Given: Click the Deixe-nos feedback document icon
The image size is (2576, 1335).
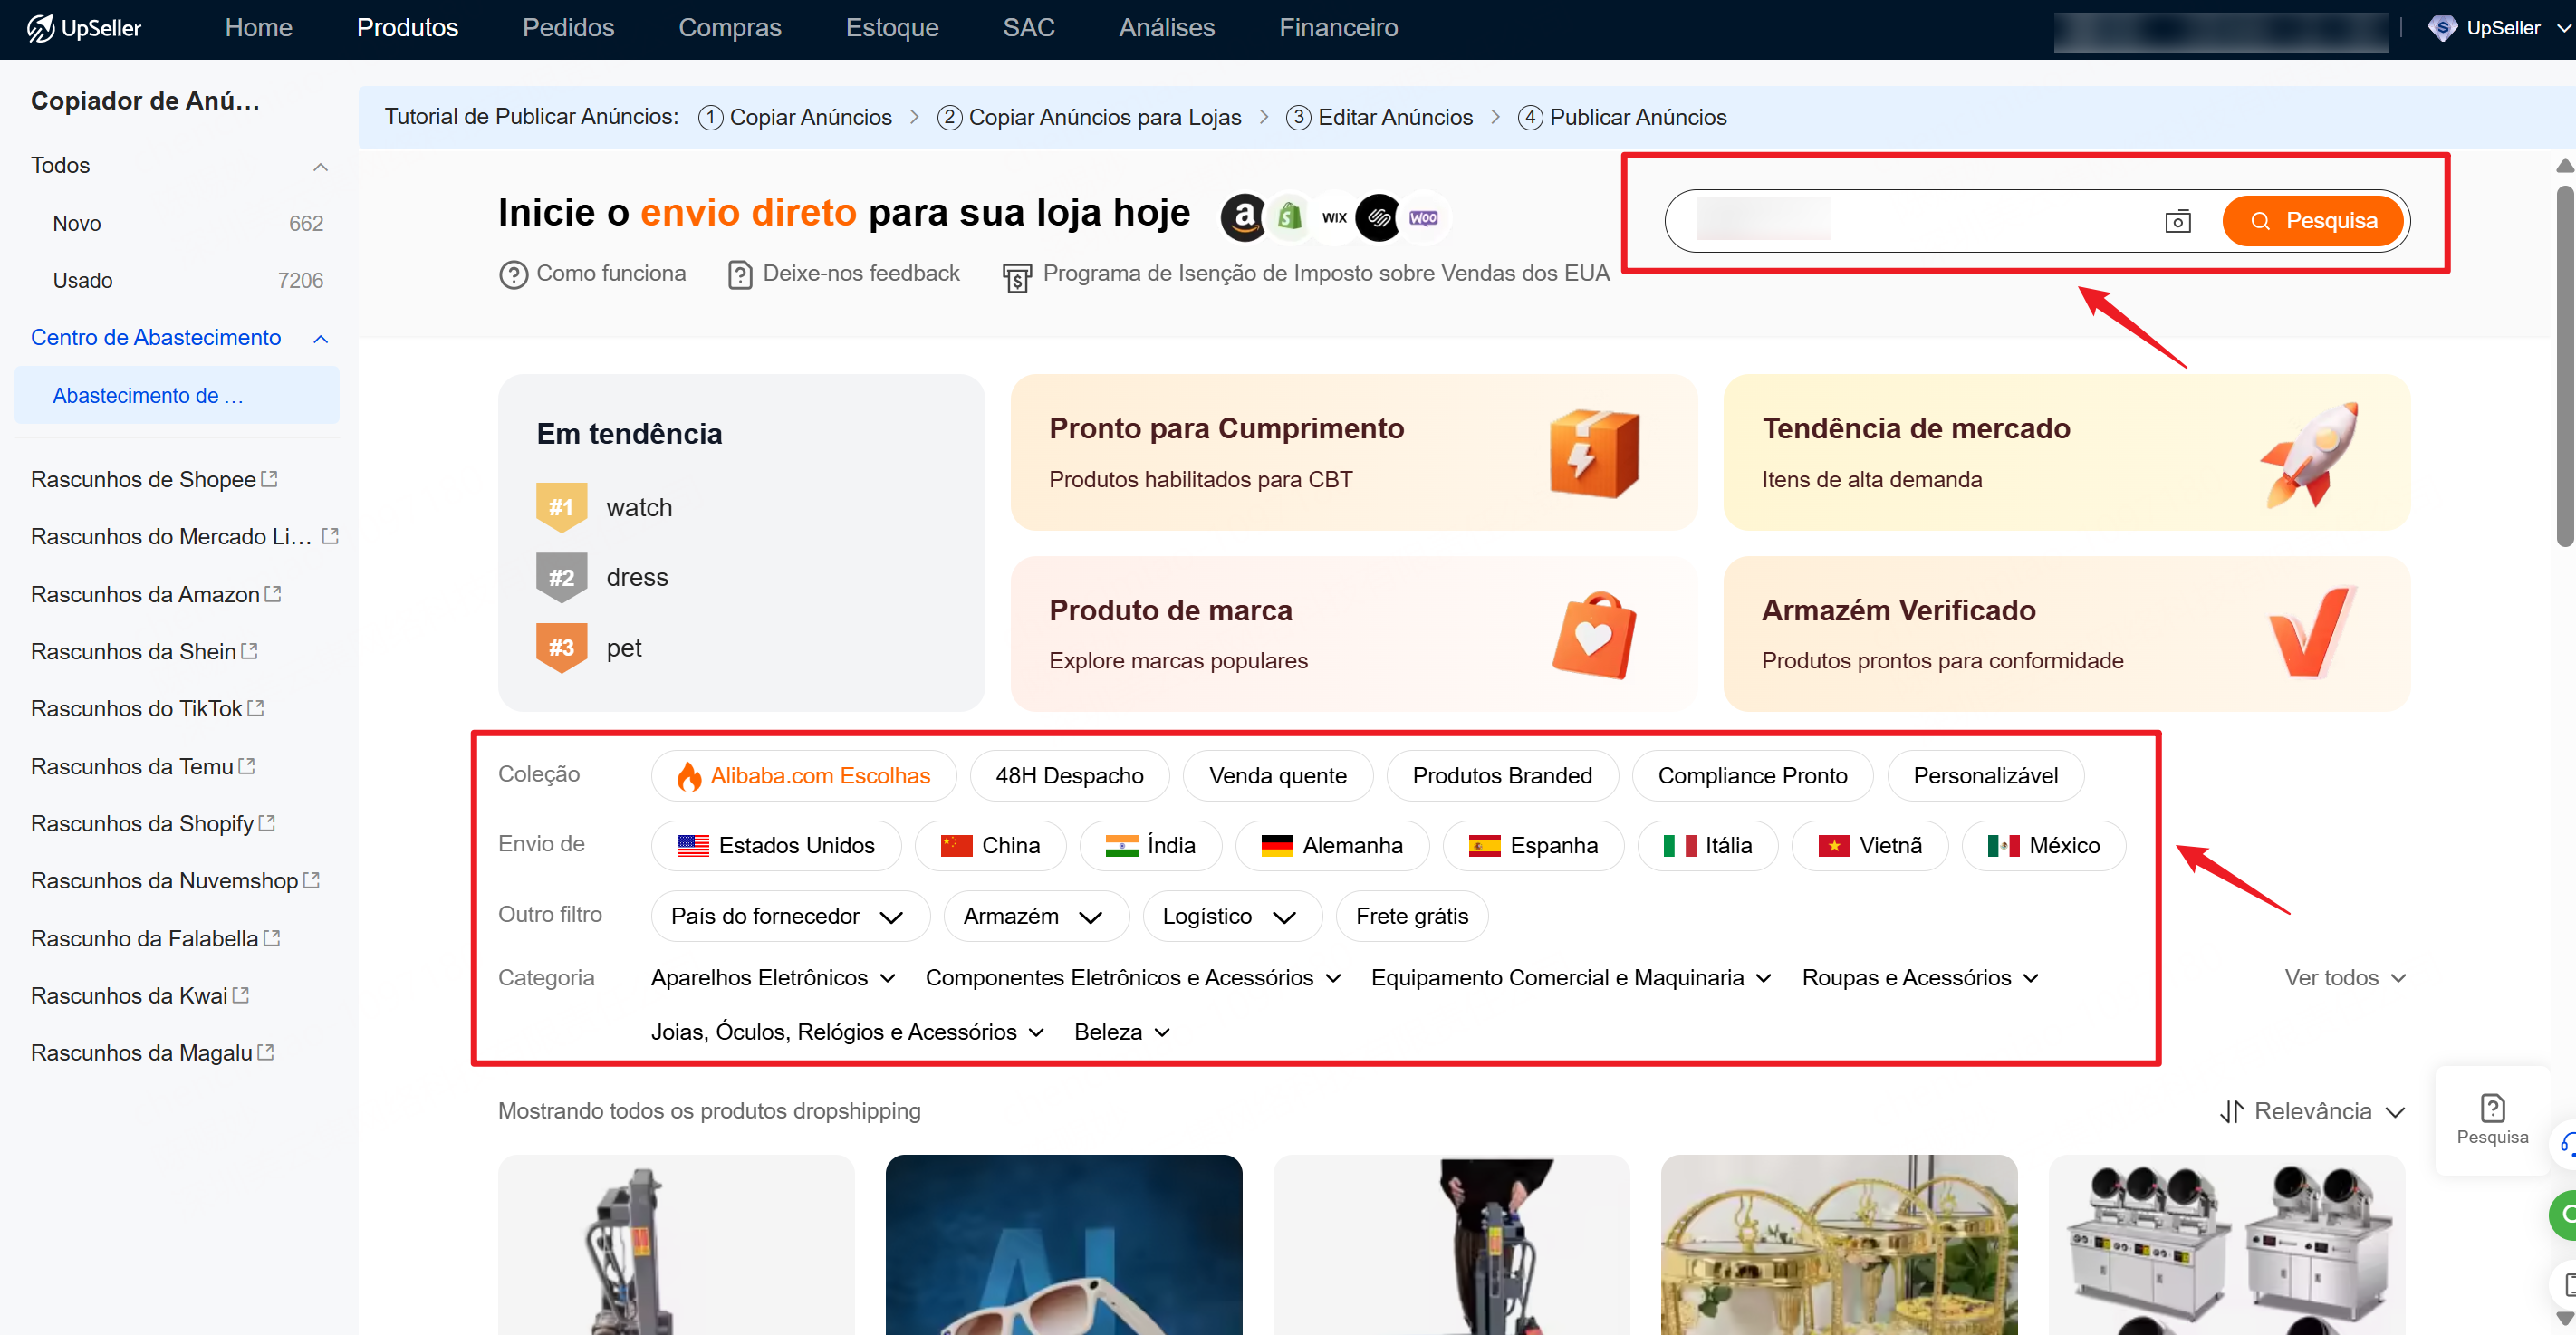Looking at the screenshot, I should pyautogui.click(x=739, y=274).
